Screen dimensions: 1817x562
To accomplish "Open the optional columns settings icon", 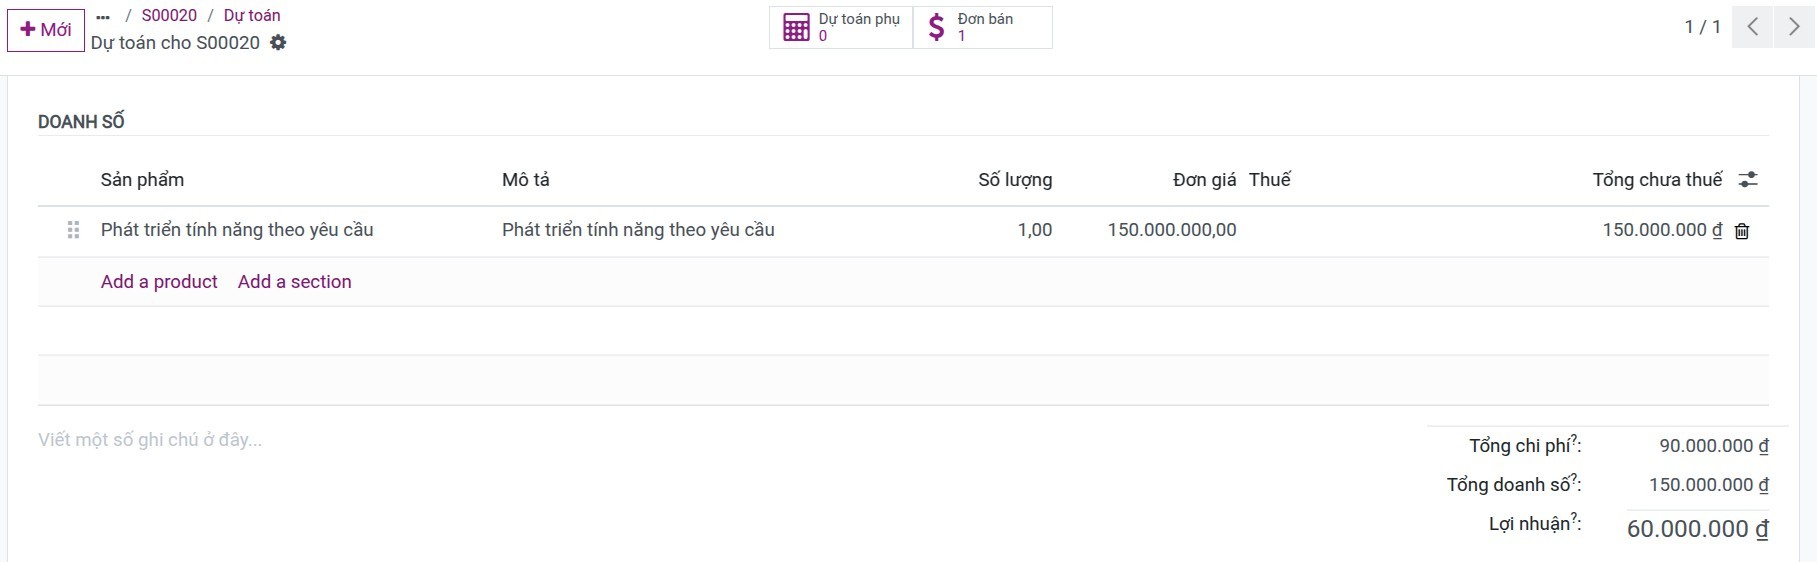I will coord(1747,180).
